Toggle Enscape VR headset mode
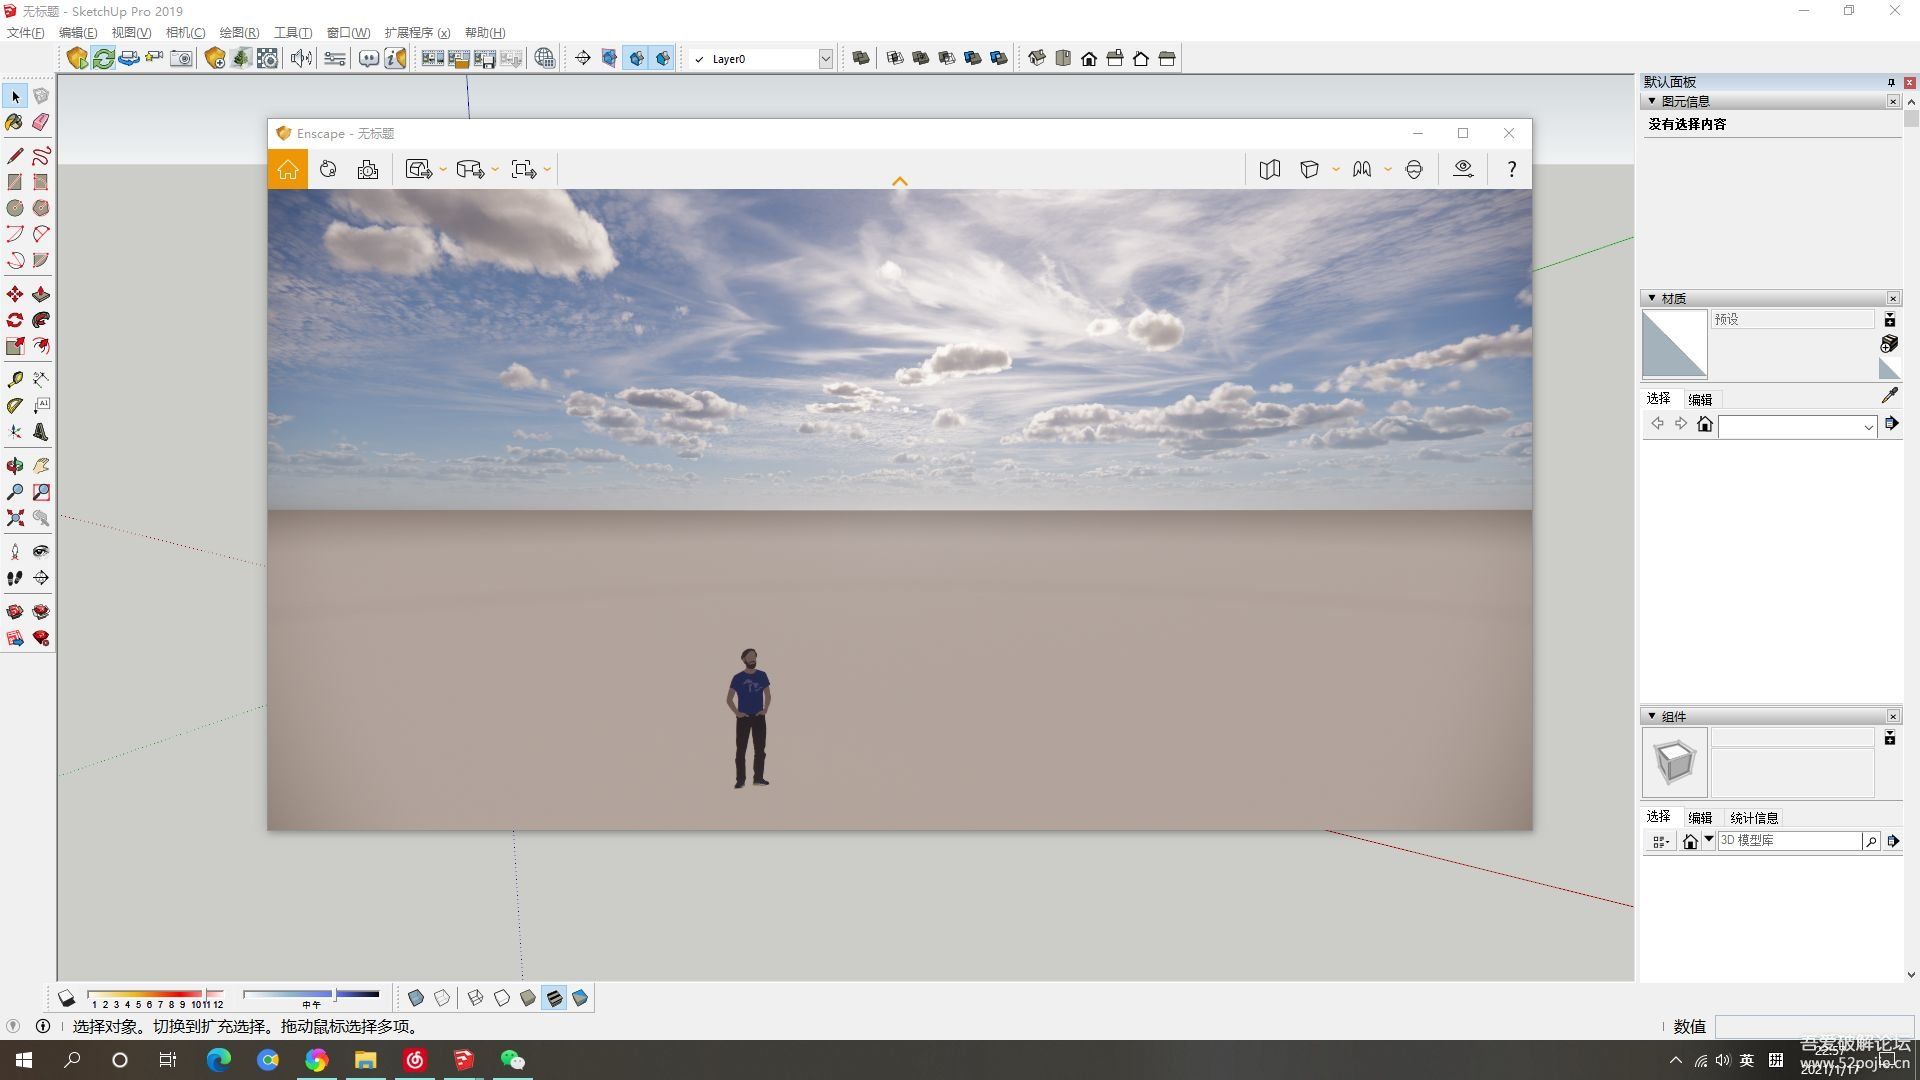Image resolution: width=1920 pixels, height=1080 pixels. [1413, 169]
